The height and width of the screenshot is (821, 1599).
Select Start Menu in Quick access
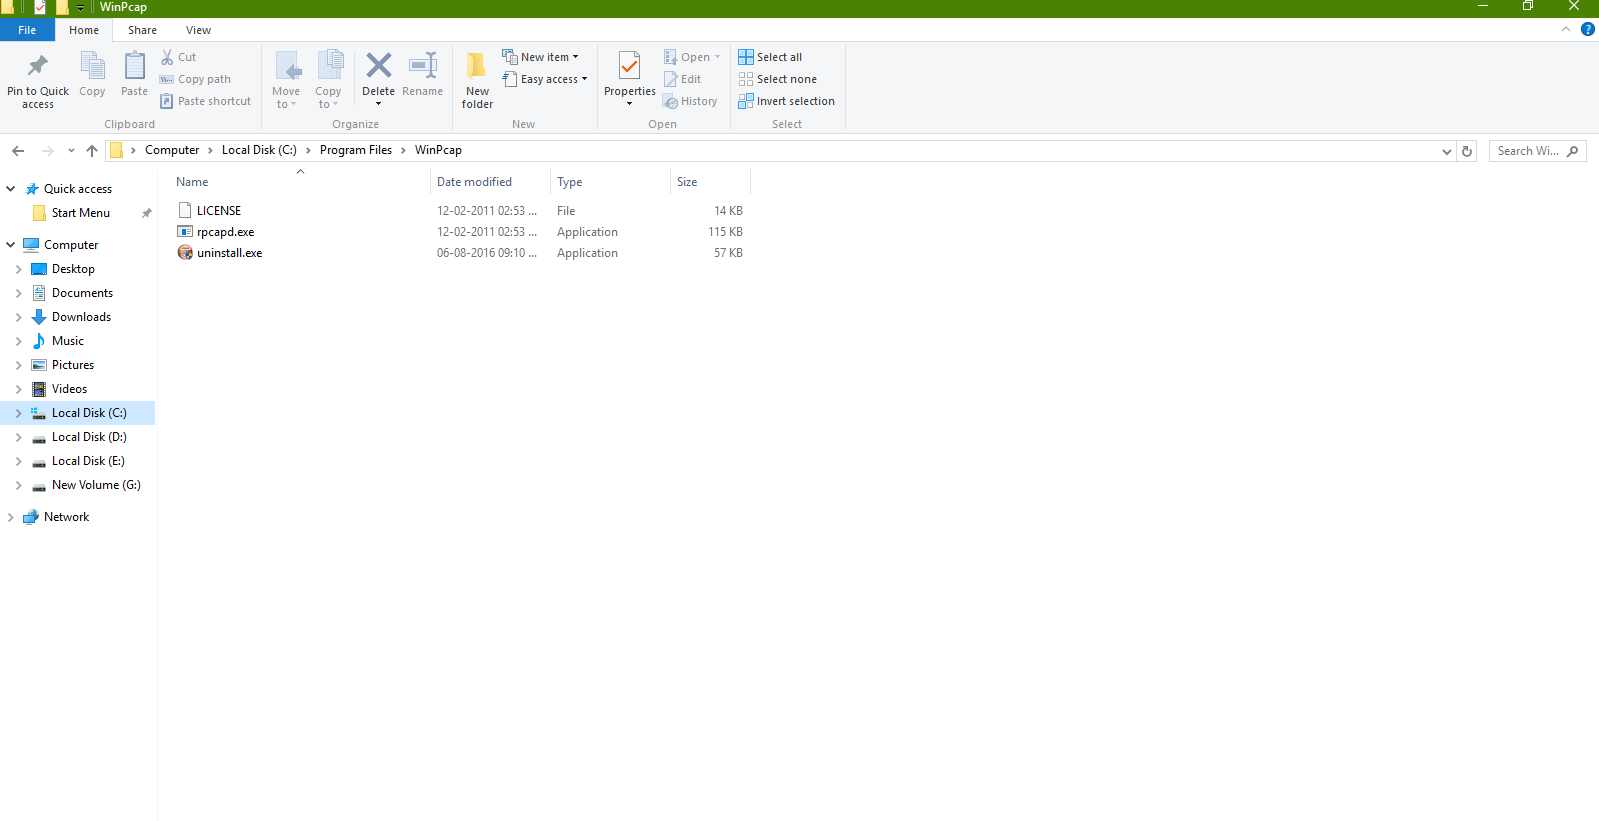tap(80, 213)
